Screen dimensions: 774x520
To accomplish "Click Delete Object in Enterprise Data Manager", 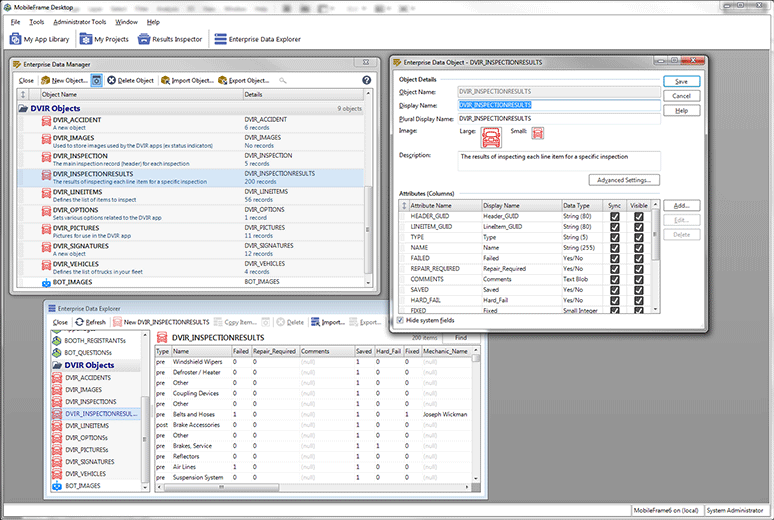I will (131, 80).
